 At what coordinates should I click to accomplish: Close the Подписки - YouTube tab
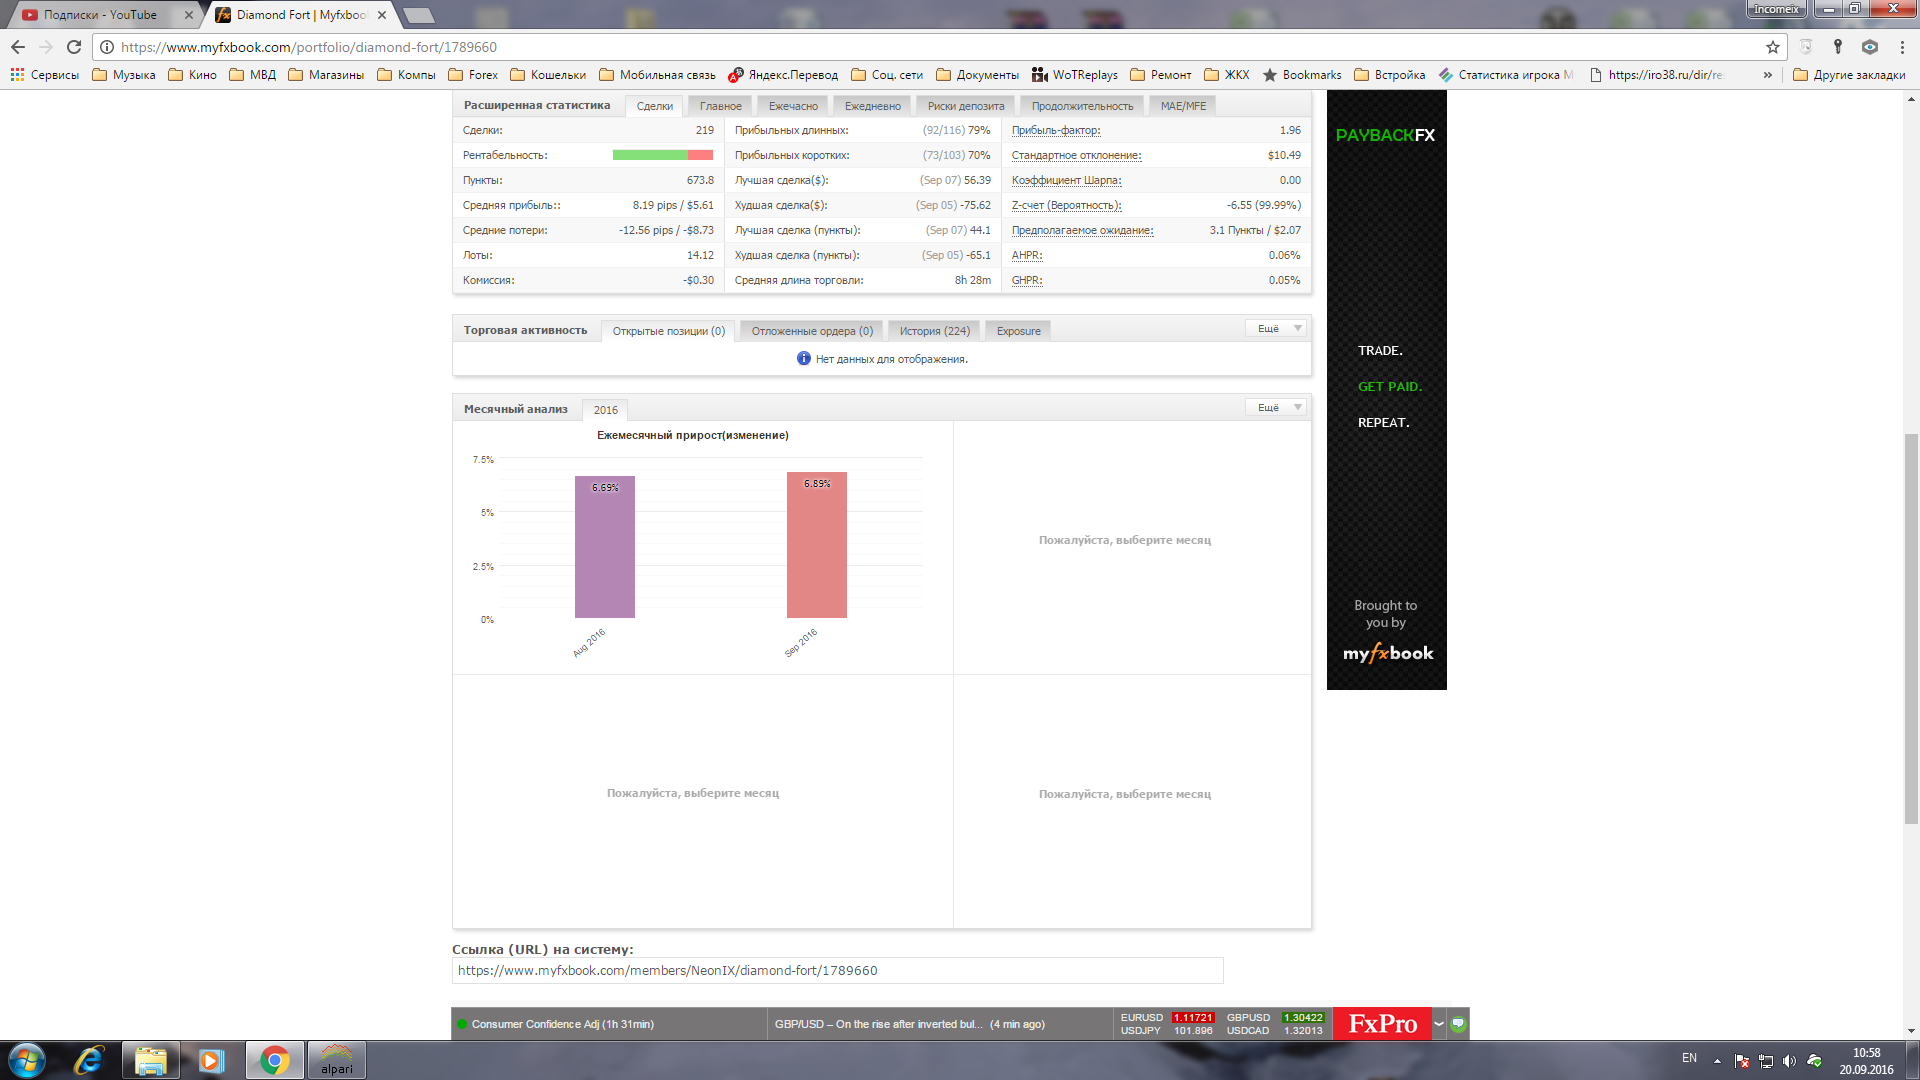click(189, 15)
